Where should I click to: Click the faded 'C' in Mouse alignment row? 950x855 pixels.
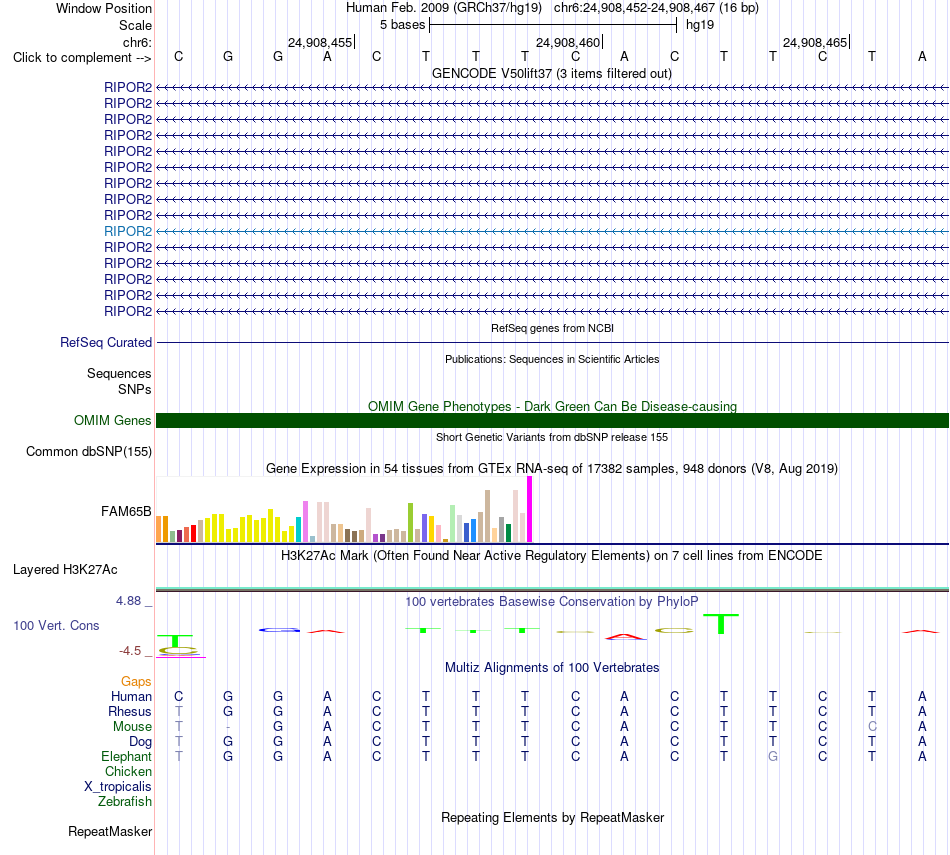click(872, 727)
